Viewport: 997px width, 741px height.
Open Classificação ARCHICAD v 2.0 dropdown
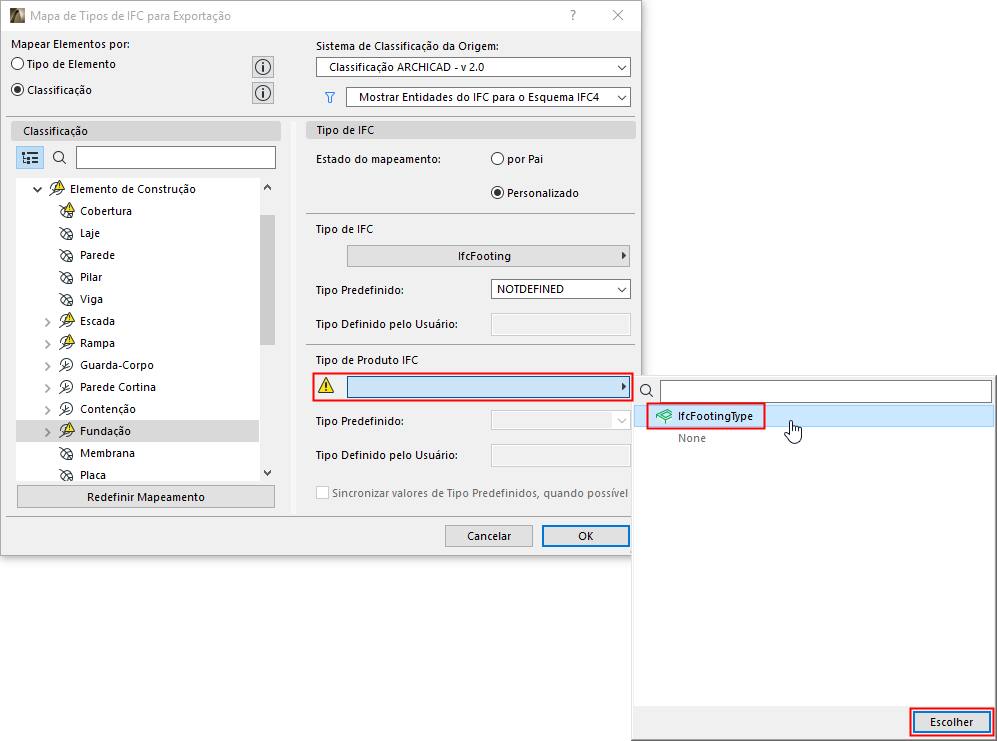click(x=473, y=67)
